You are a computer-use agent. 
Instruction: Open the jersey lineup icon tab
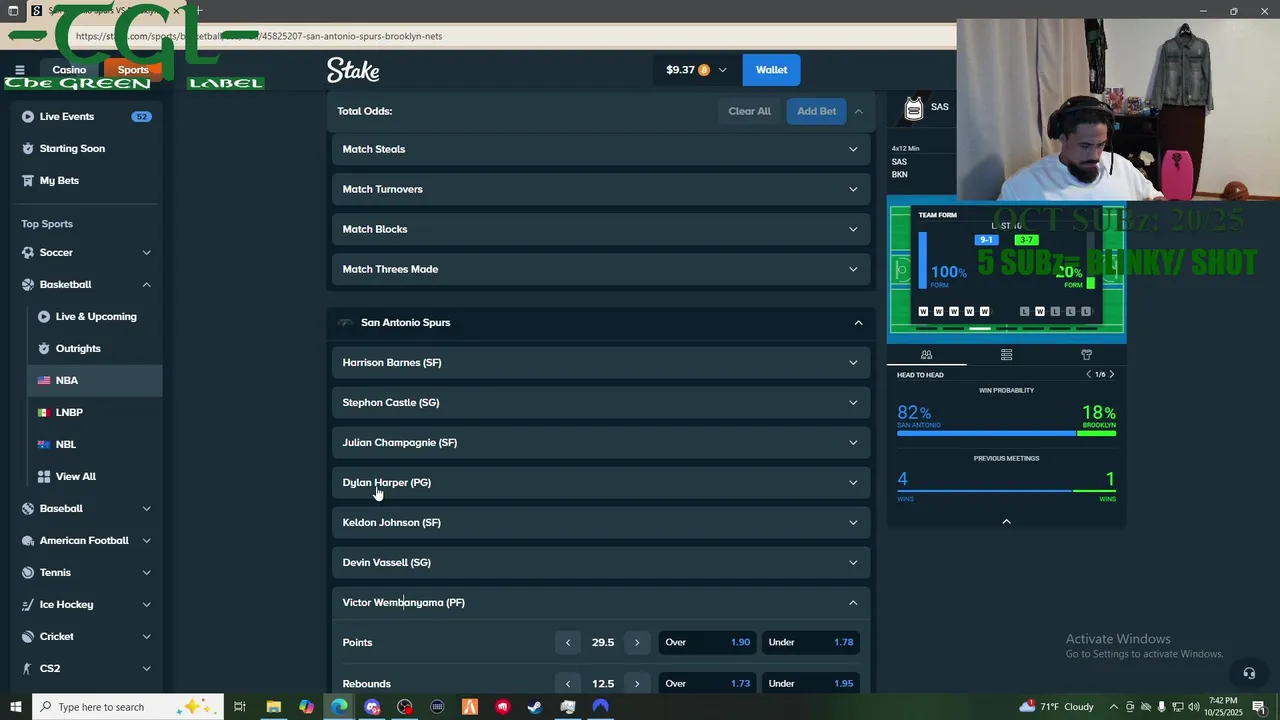click(x=1086, y=355)
